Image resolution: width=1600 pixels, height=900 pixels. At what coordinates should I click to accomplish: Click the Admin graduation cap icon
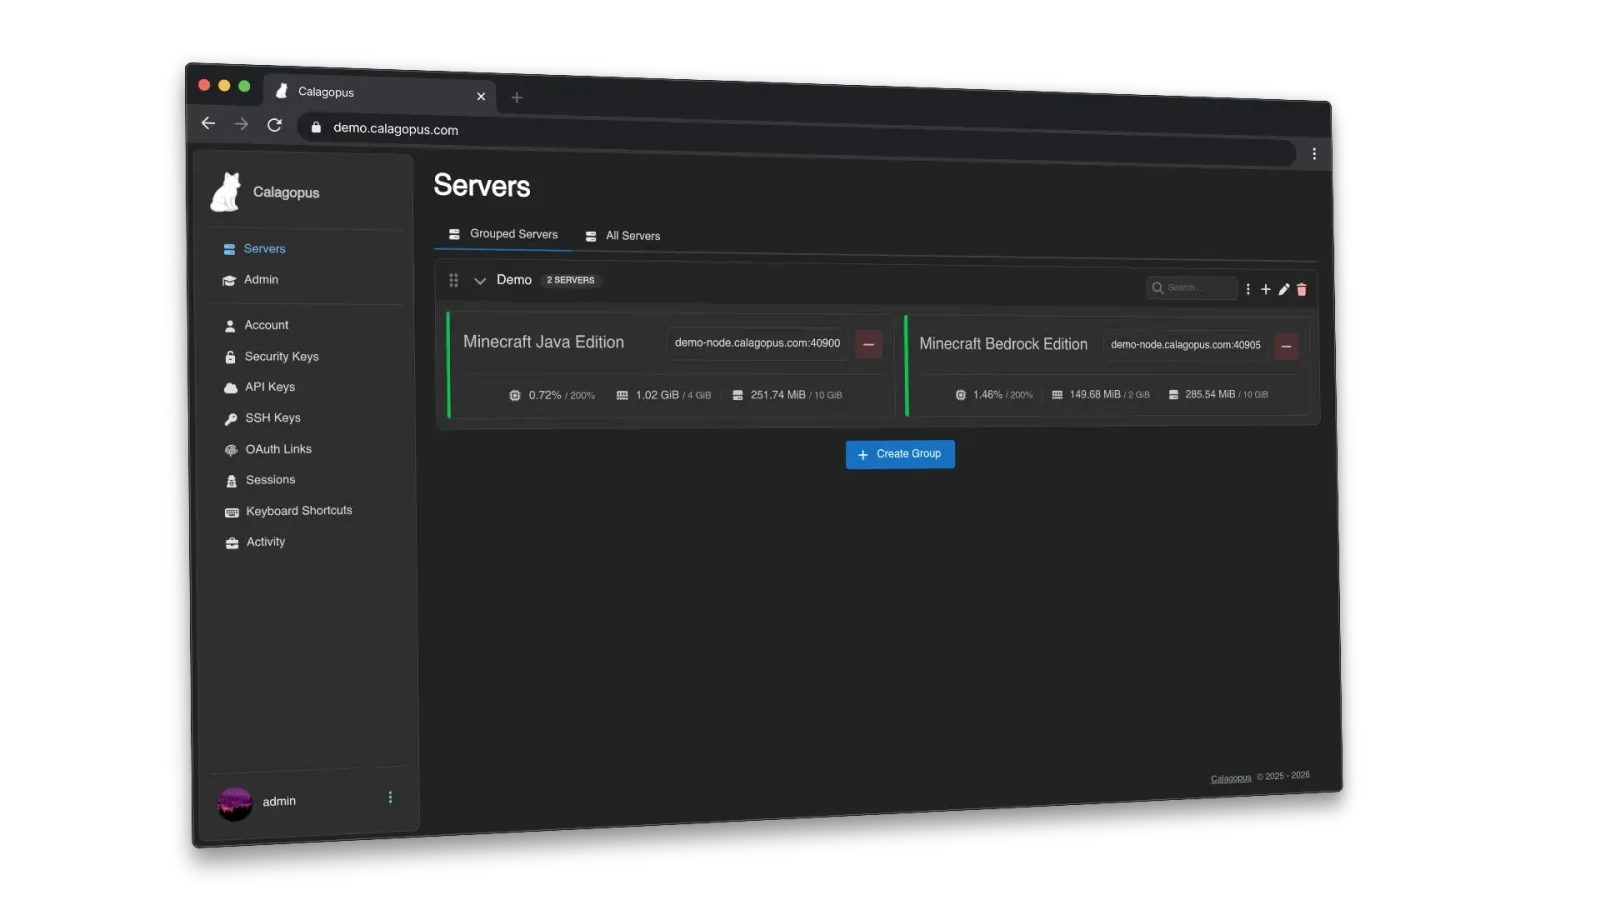point(229,281)
